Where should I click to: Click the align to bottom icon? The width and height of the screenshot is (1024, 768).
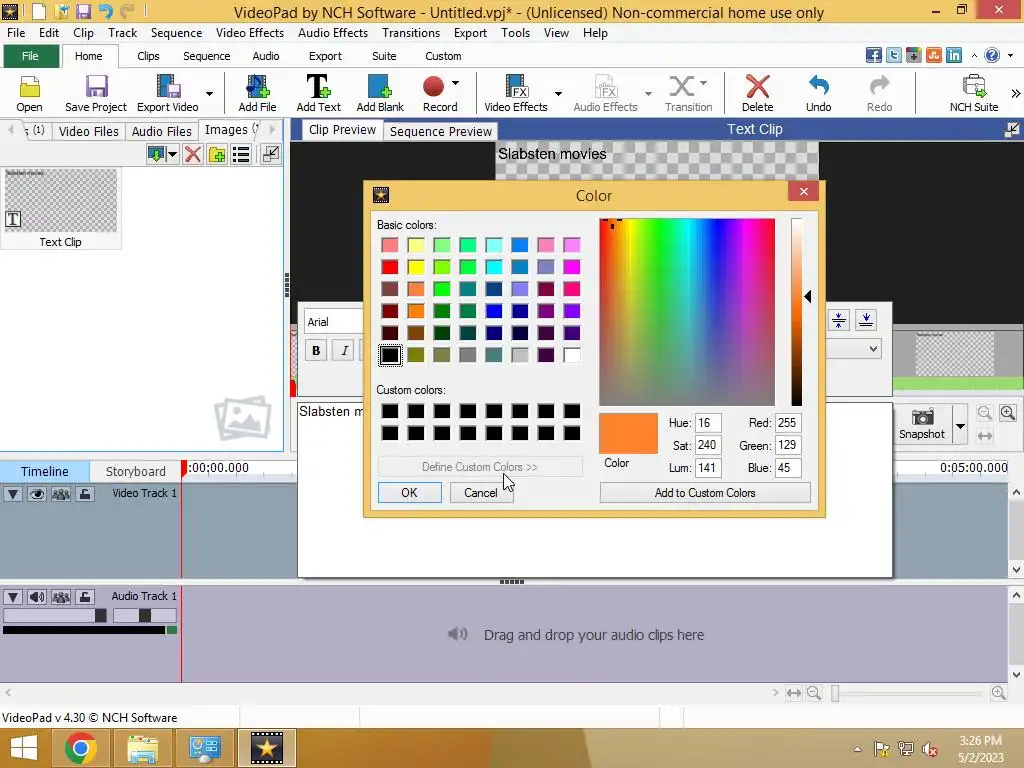click(866, 320)
